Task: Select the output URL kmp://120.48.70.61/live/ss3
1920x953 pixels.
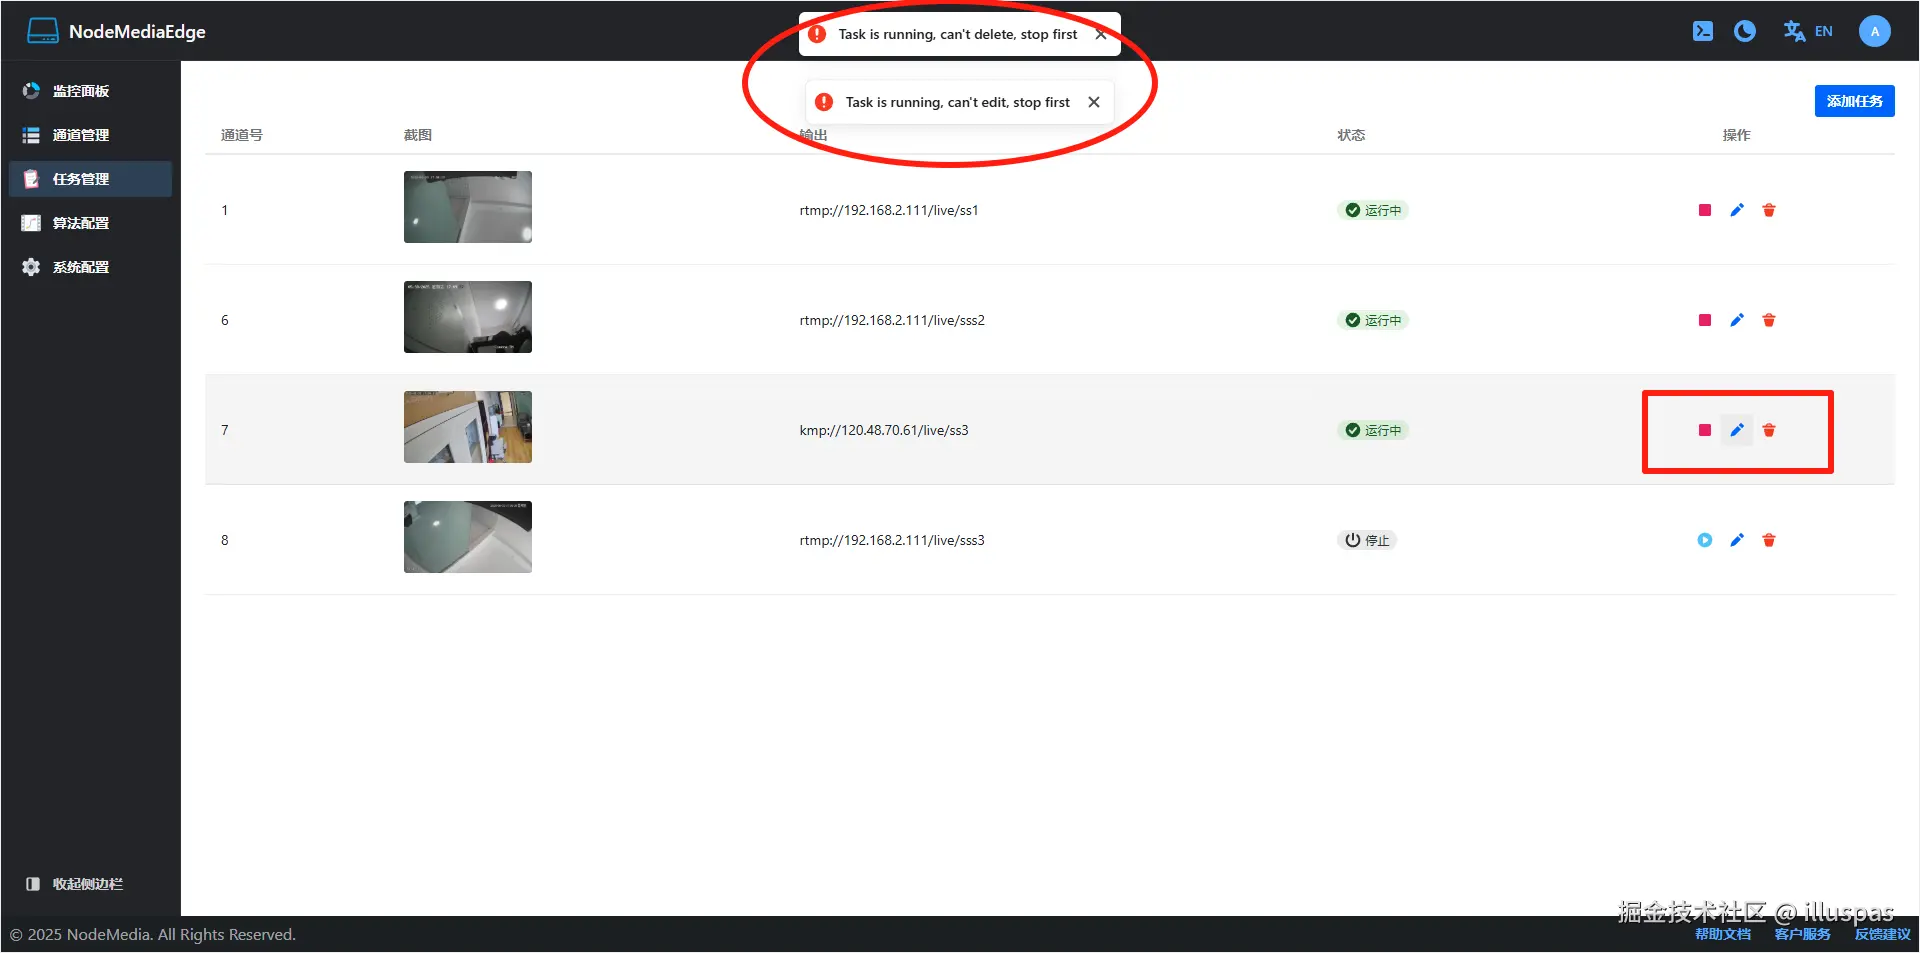Action: pyautogui.click(x=884, y=430)
